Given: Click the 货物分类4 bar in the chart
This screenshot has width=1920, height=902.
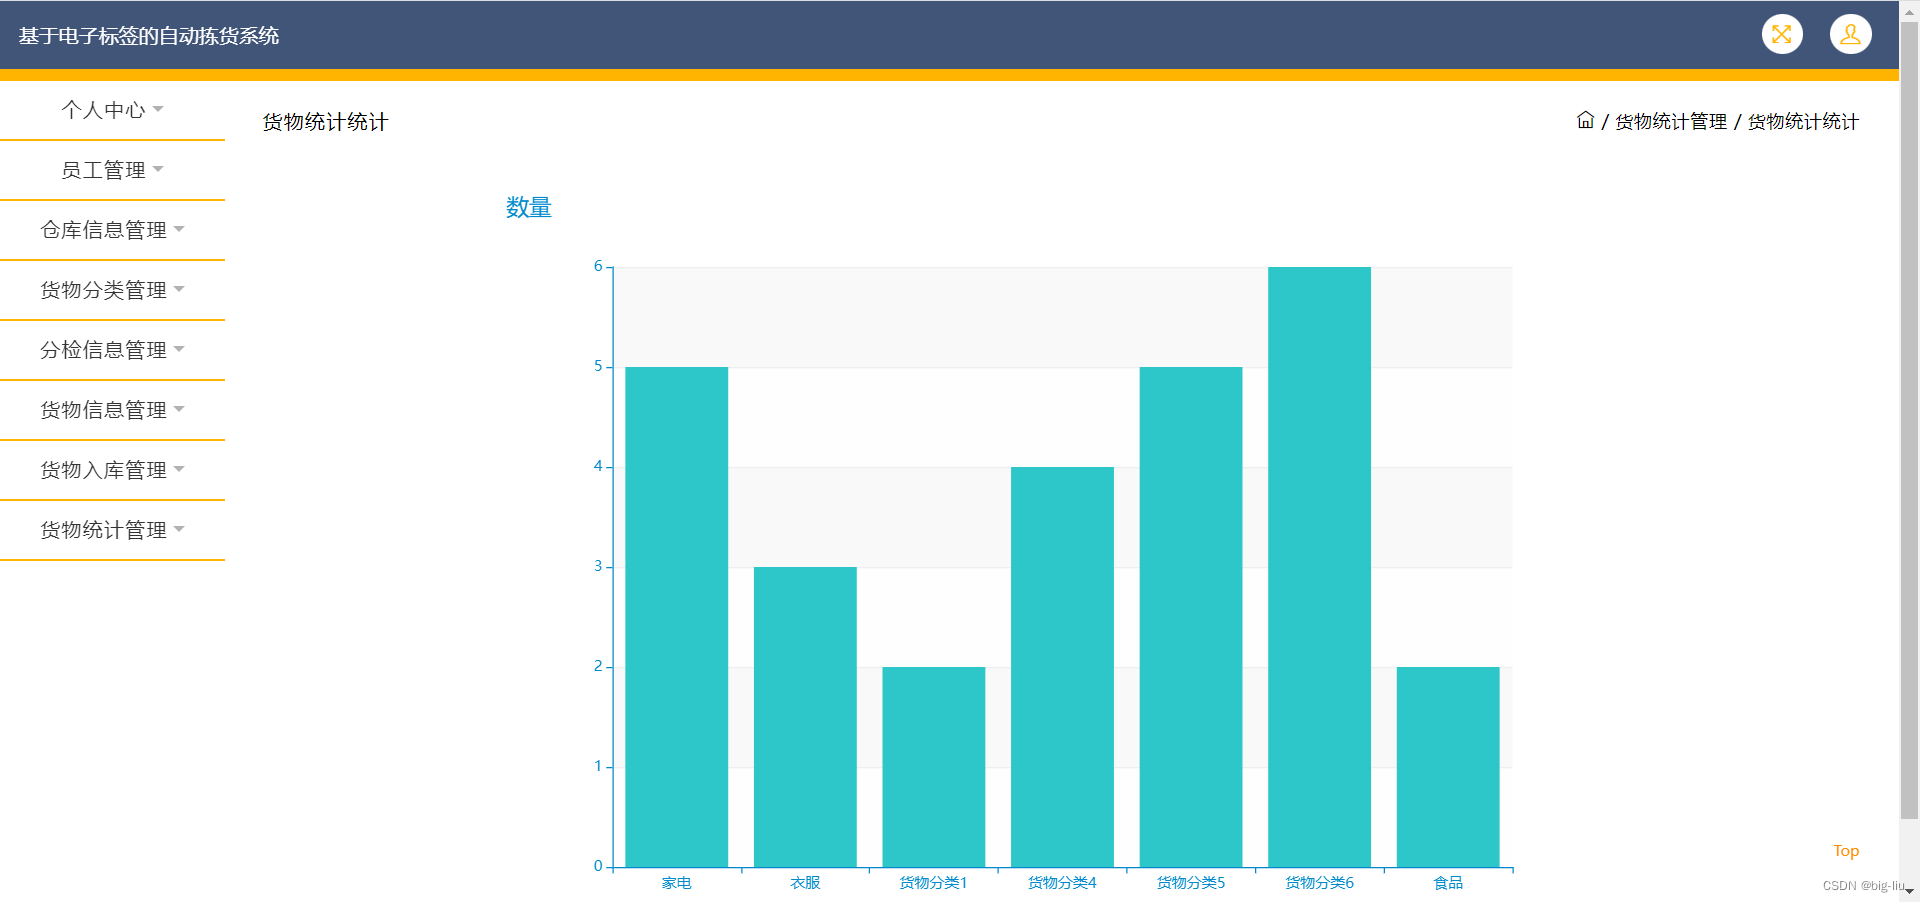Looking at the screenshot, I should (x=1062, y=667).
